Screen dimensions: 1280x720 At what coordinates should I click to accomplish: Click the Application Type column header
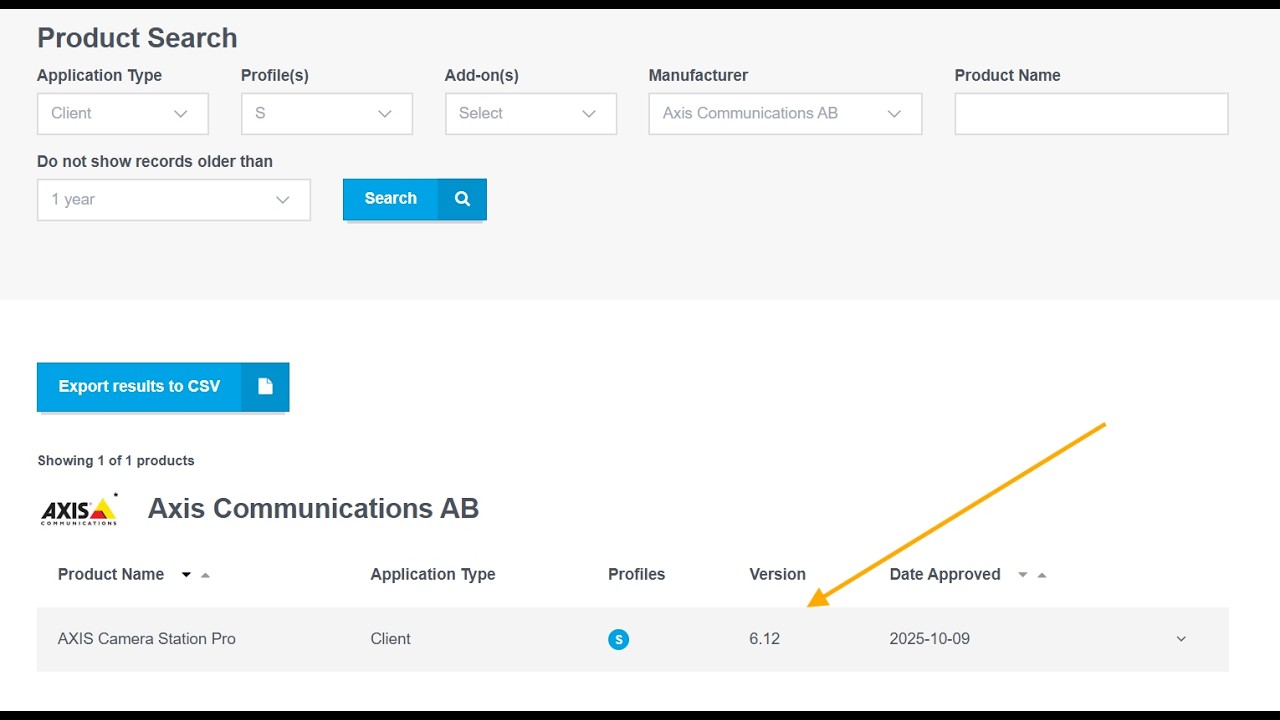(x=433, y=574)
